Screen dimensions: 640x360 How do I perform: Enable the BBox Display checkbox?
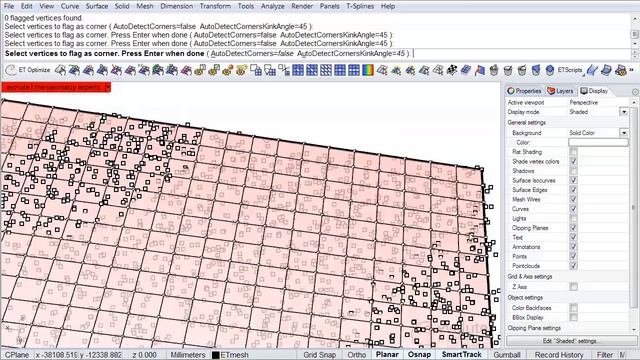(573, 317)
